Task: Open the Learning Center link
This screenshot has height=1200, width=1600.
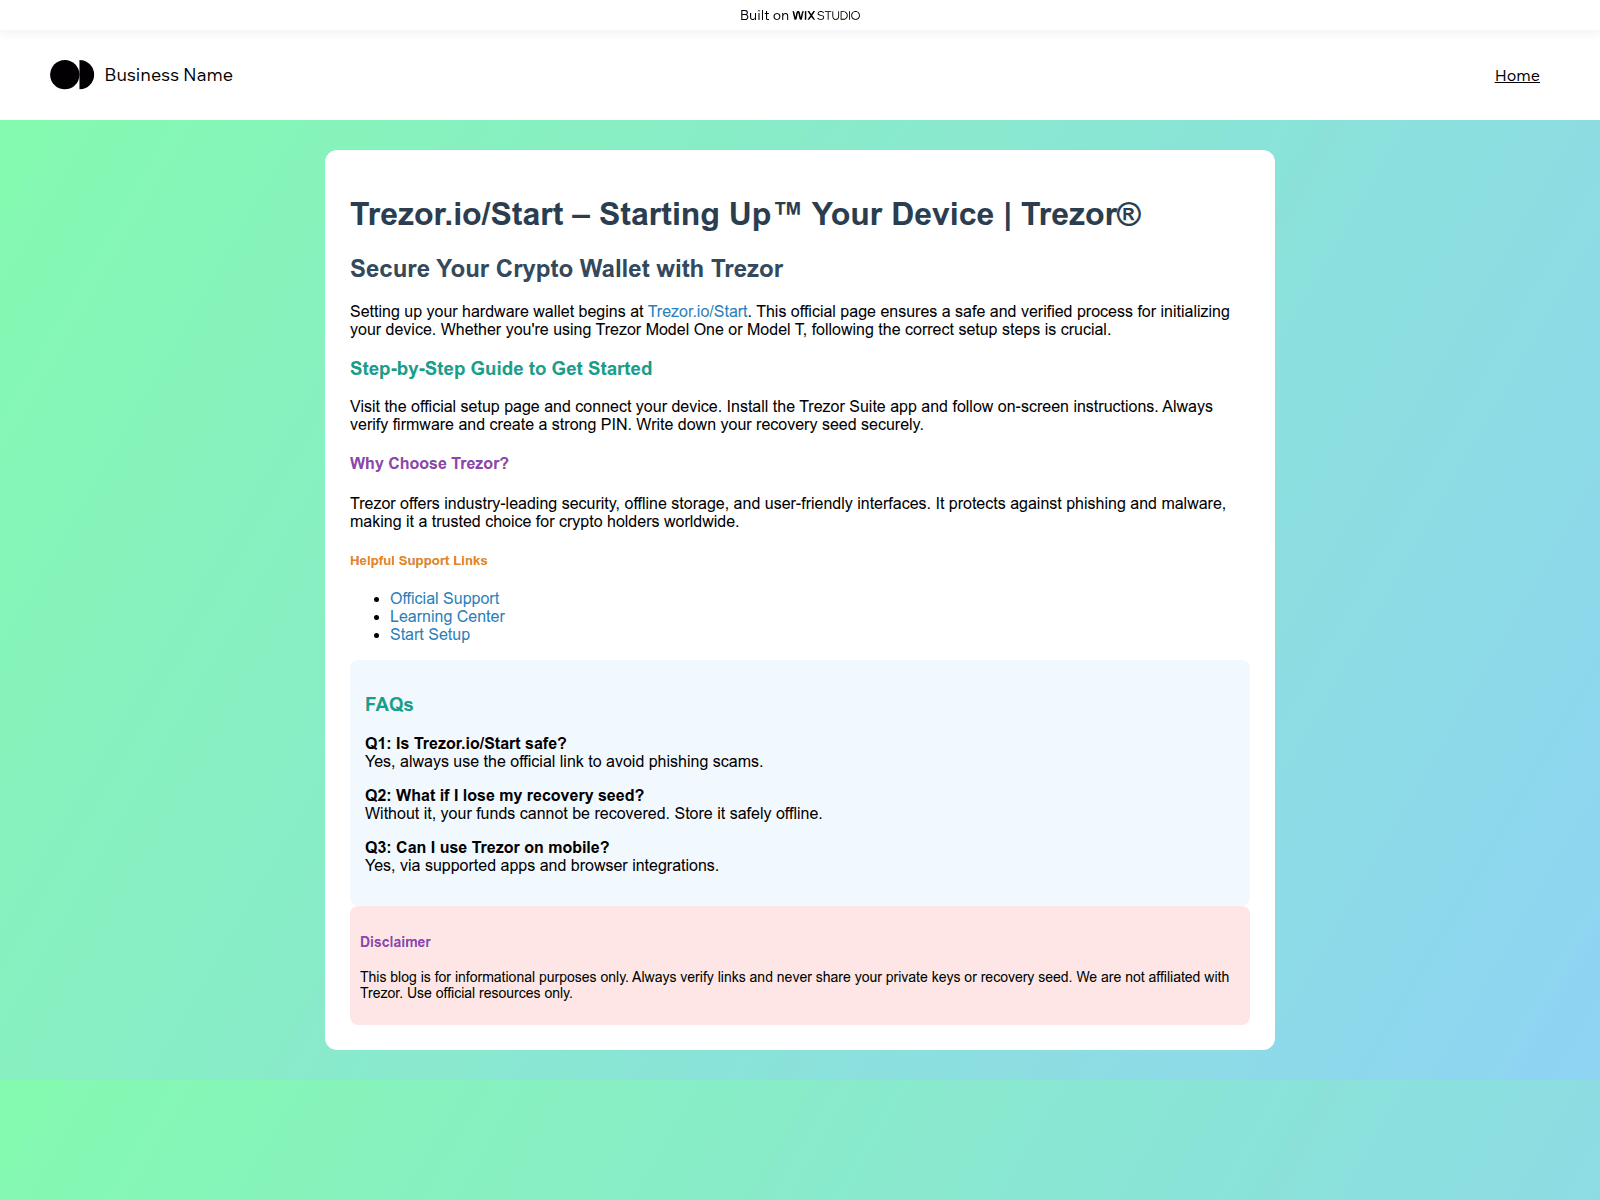Action: (447, 616)
